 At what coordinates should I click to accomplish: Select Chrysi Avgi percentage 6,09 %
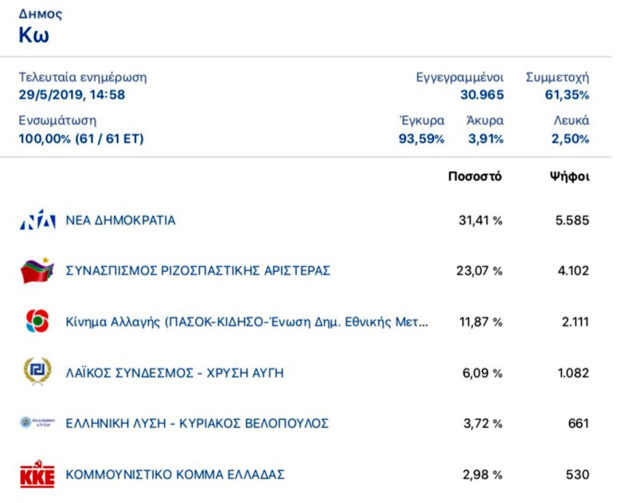482,373
